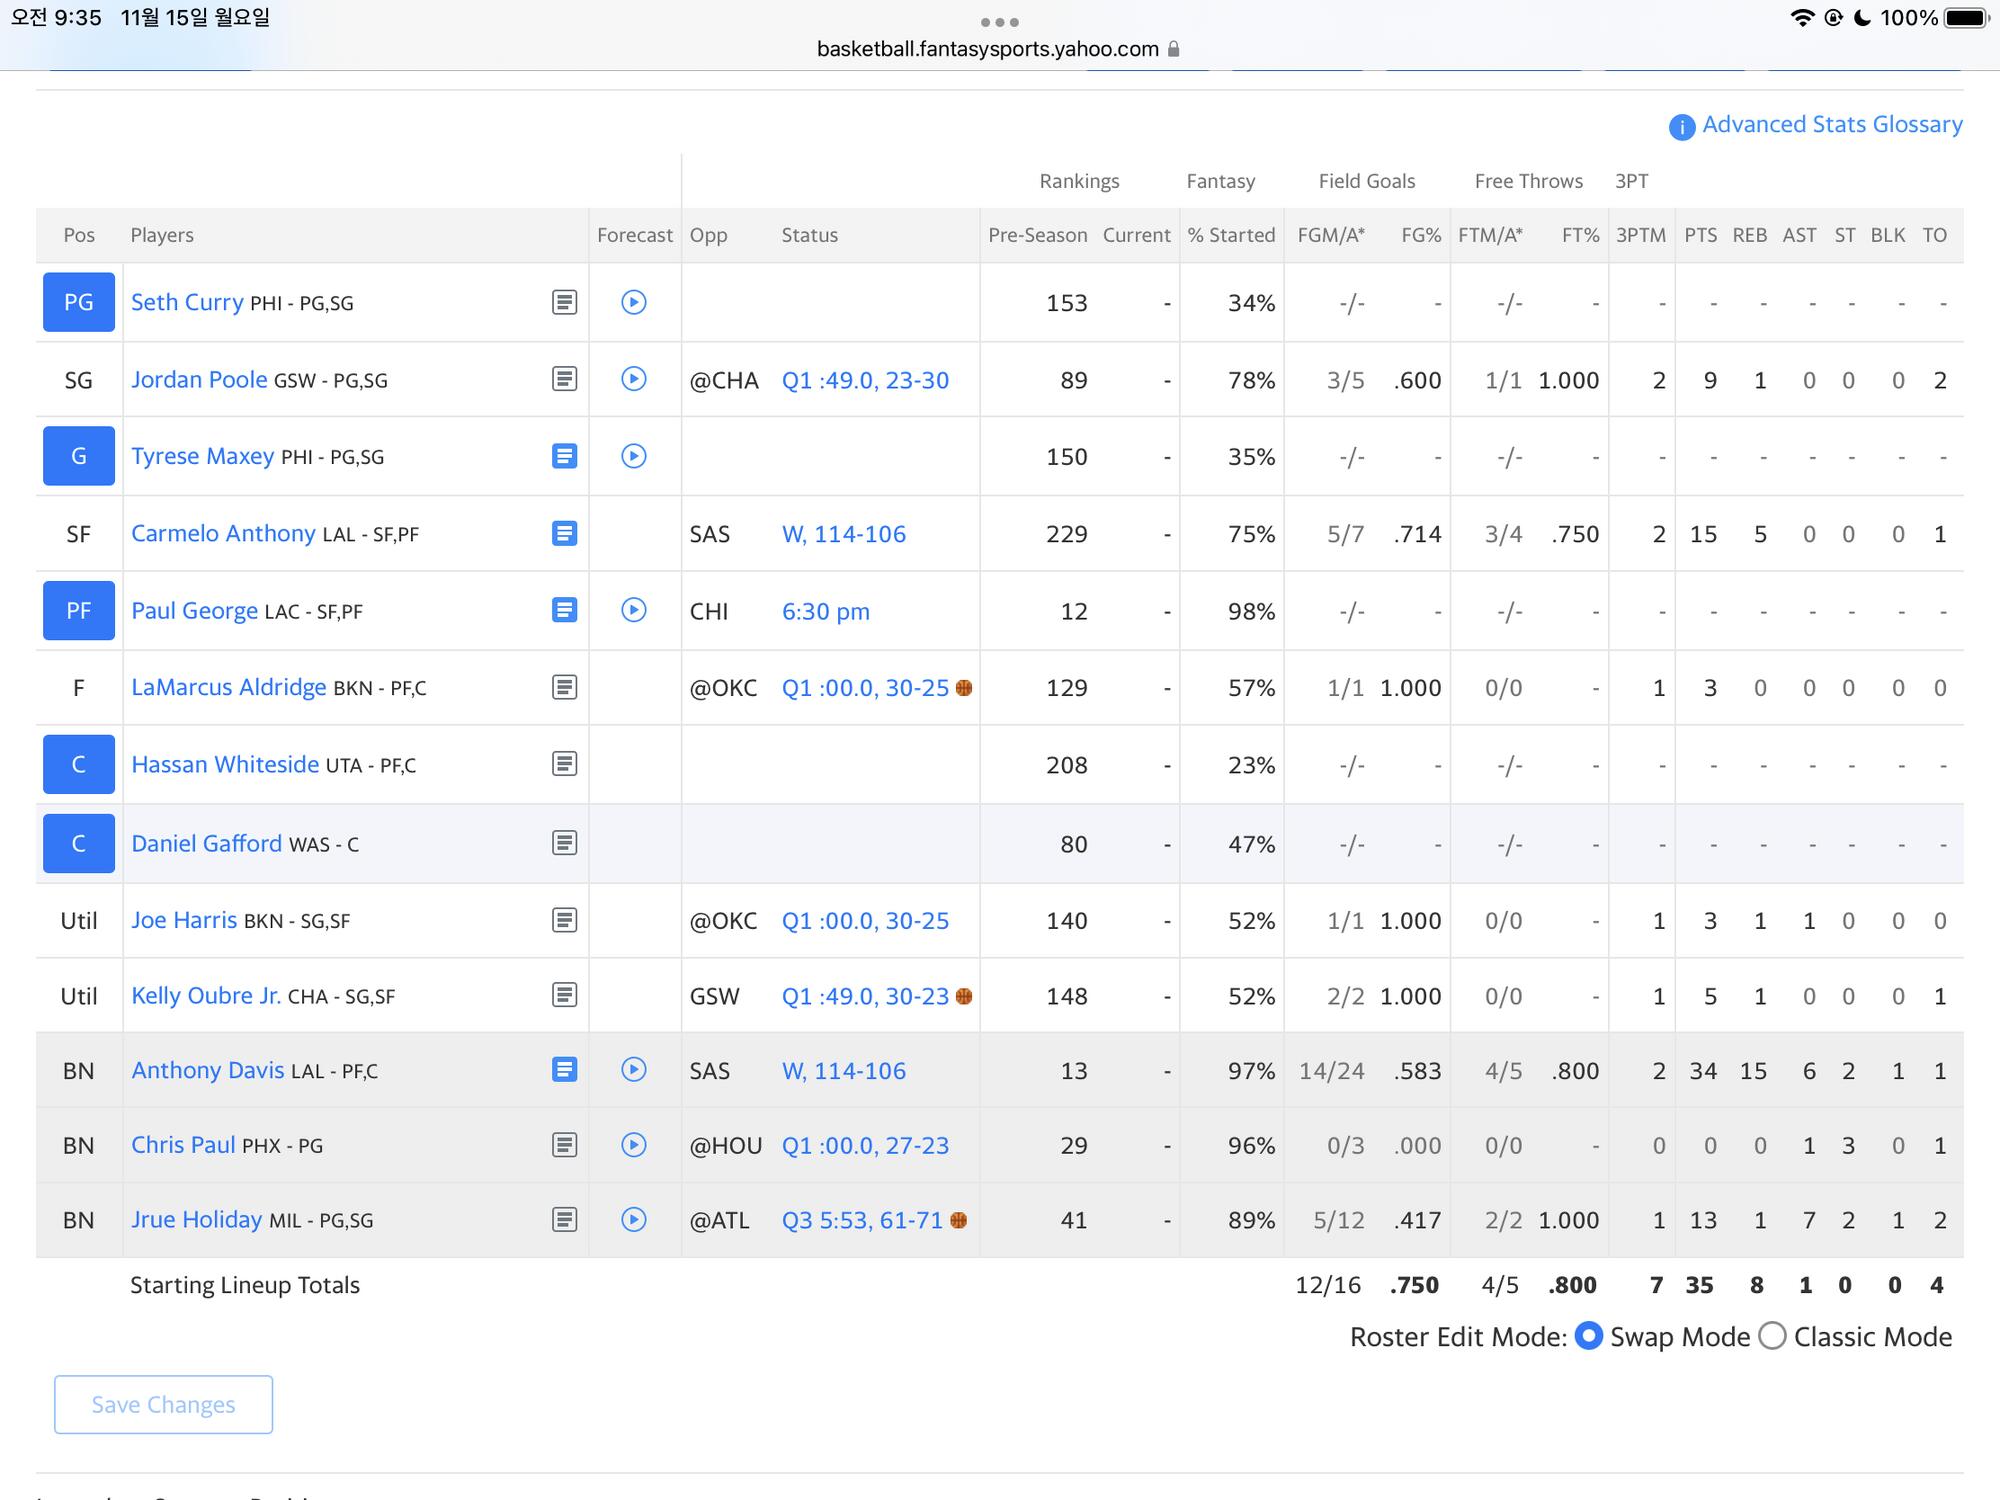
Task: Select Swap Mode radio button
Action: pos(1588,1336)
